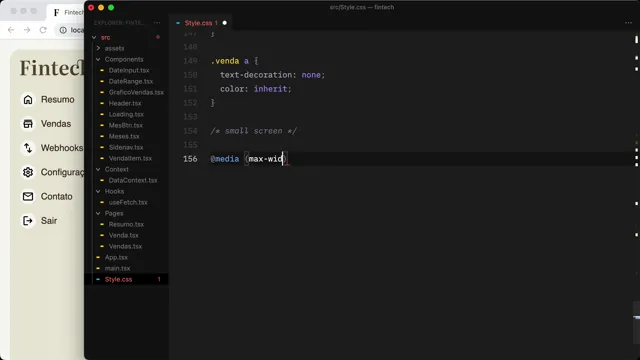Open Vendas link in browser sidebar
This screenshot has width=640, height=360.
[56, 124]
